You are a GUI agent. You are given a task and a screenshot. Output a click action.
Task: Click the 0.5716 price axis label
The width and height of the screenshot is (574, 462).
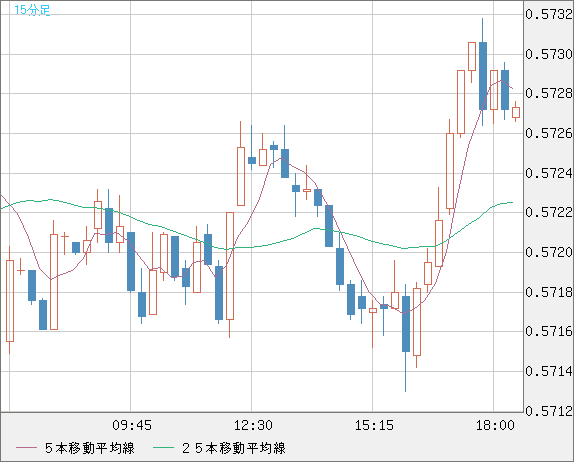(549, 331)
